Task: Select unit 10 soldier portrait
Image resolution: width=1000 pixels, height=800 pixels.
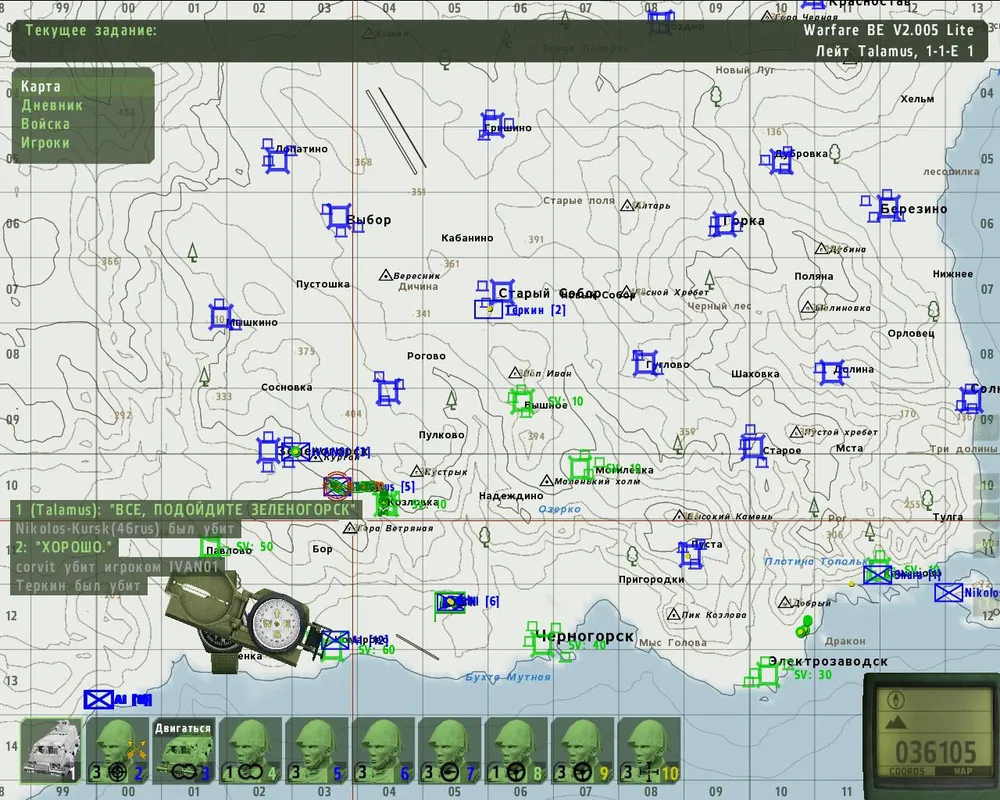Action: point(649,750)
